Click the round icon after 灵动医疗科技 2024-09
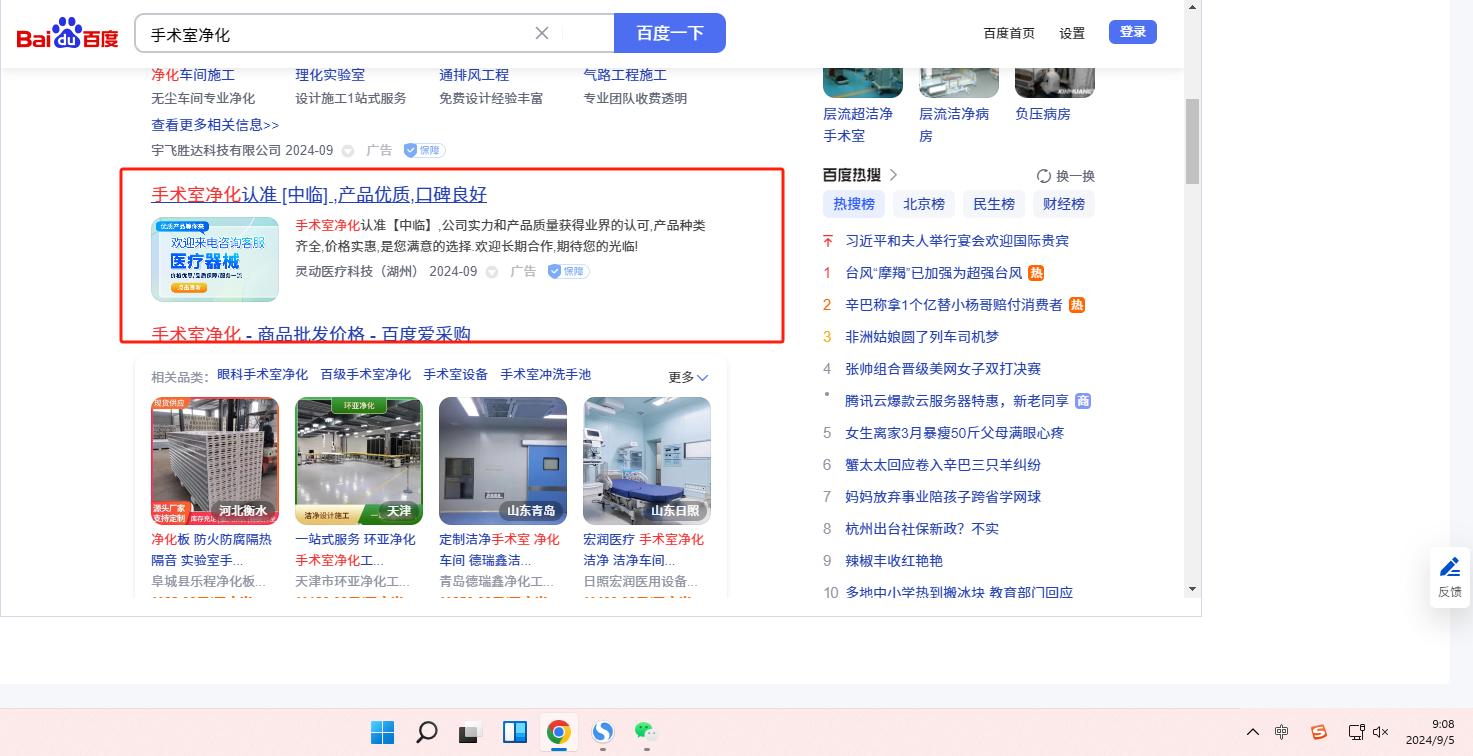The height and width of the screenshot is (756, 1473). (492, 272)
